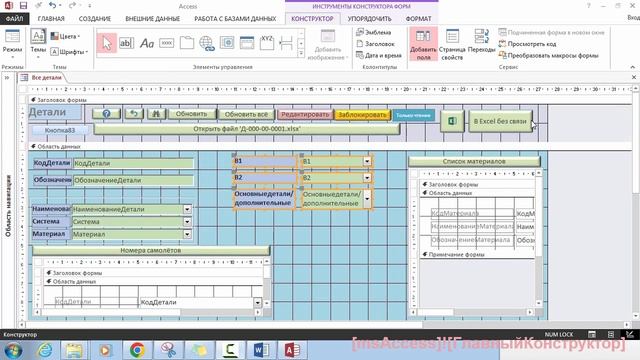
Task: Open the Цвета theme colors dropdown
Action: pos(65,36)
